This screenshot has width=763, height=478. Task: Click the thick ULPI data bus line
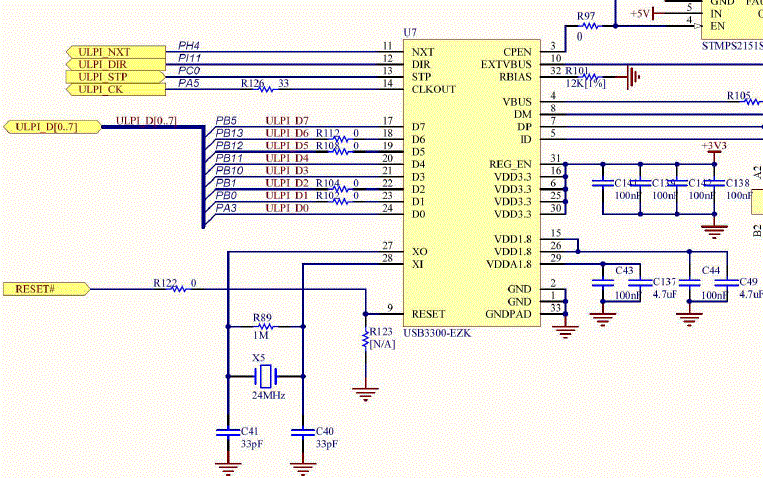[203, 178]
